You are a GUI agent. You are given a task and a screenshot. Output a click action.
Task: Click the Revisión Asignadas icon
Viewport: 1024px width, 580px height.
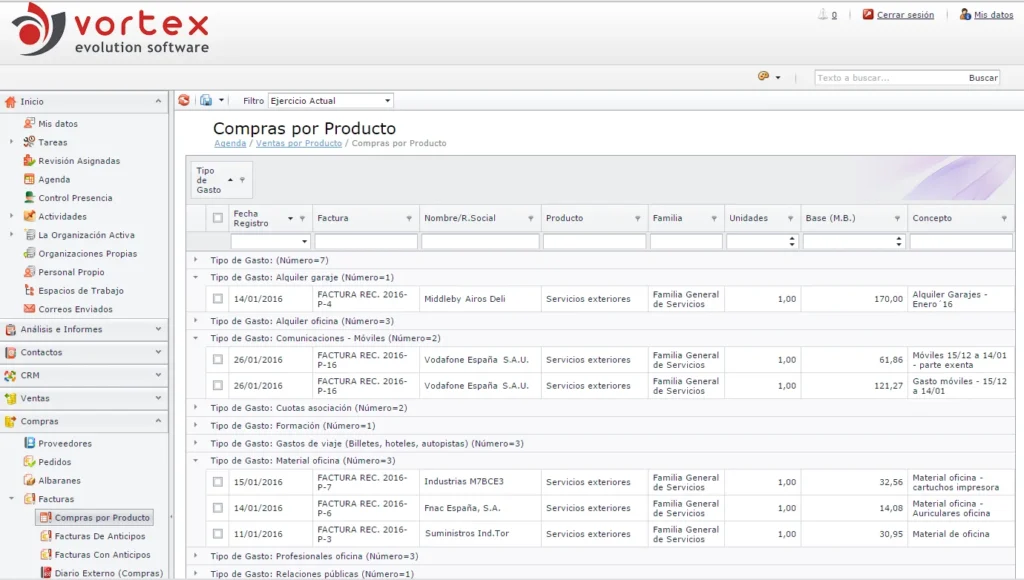click(x=29, y=160)
